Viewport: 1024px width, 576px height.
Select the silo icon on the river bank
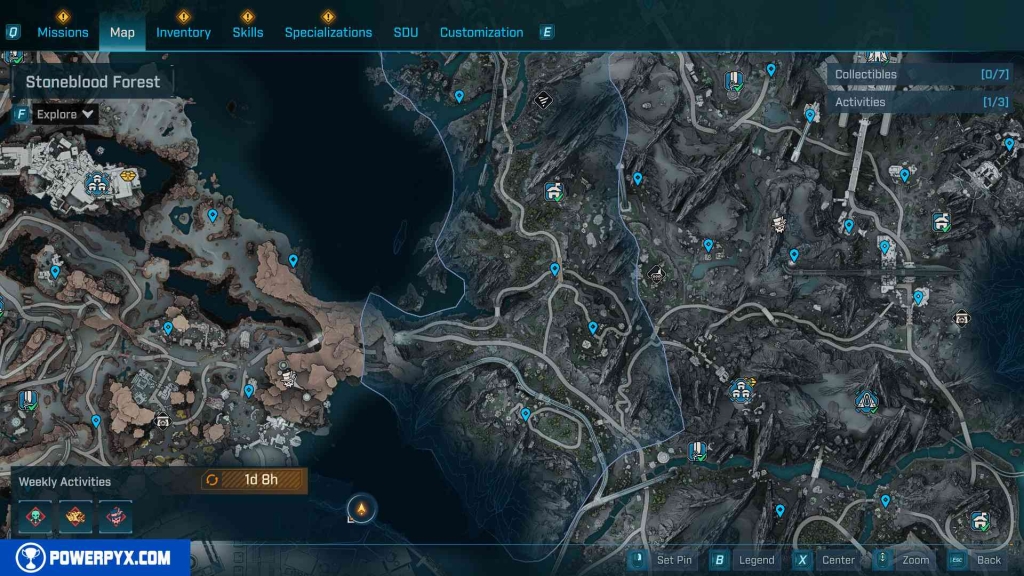click(697, 451)
